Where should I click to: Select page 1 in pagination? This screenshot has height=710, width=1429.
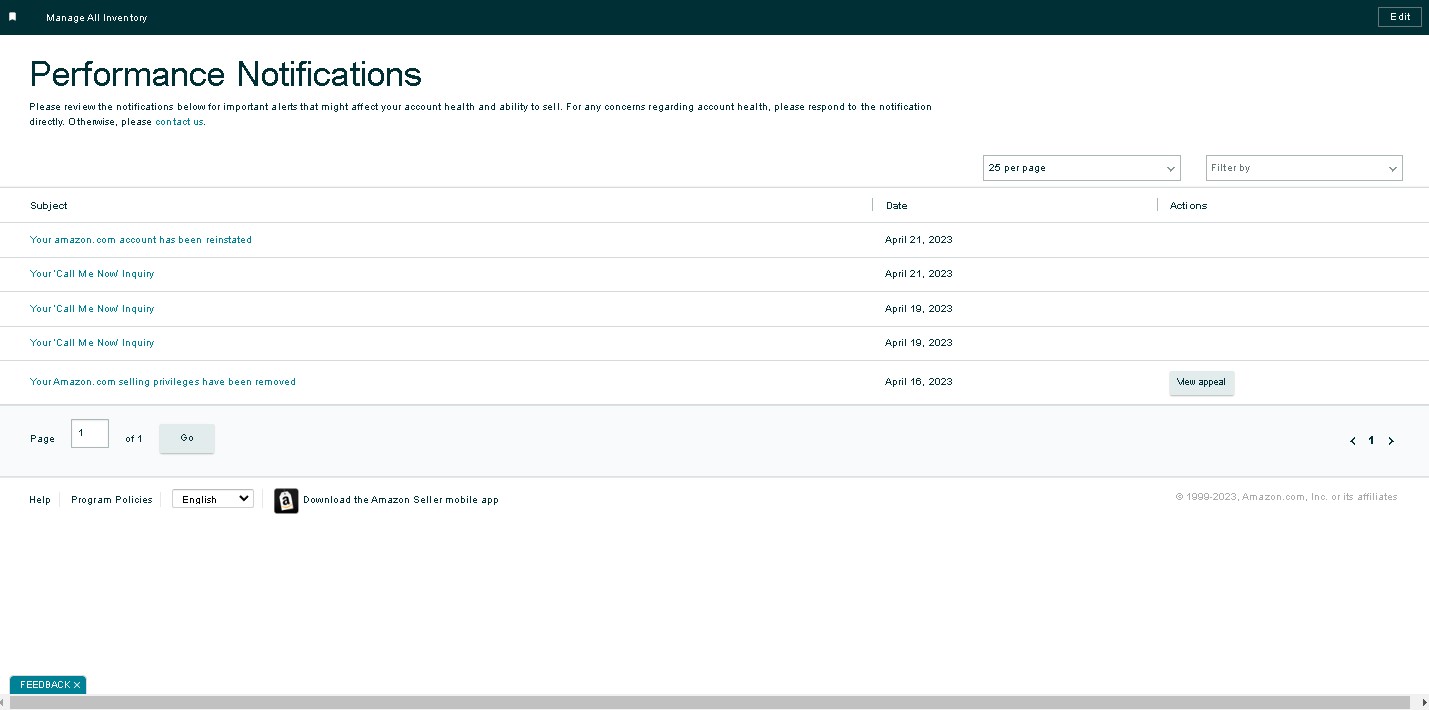pyautogui.click(x=1371, y=440)
